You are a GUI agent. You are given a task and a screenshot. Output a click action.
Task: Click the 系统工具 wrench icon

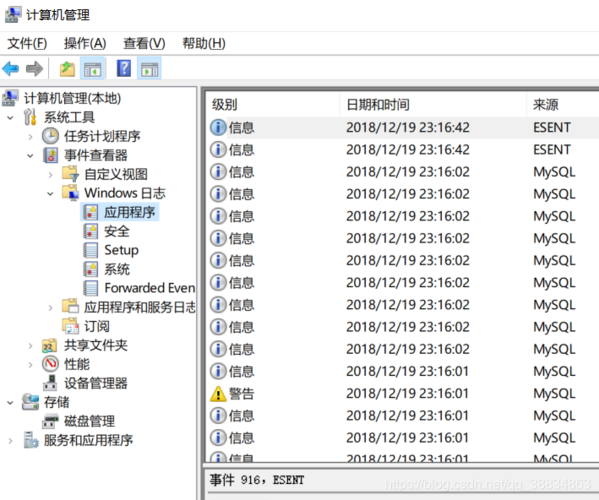pos(30,117)
